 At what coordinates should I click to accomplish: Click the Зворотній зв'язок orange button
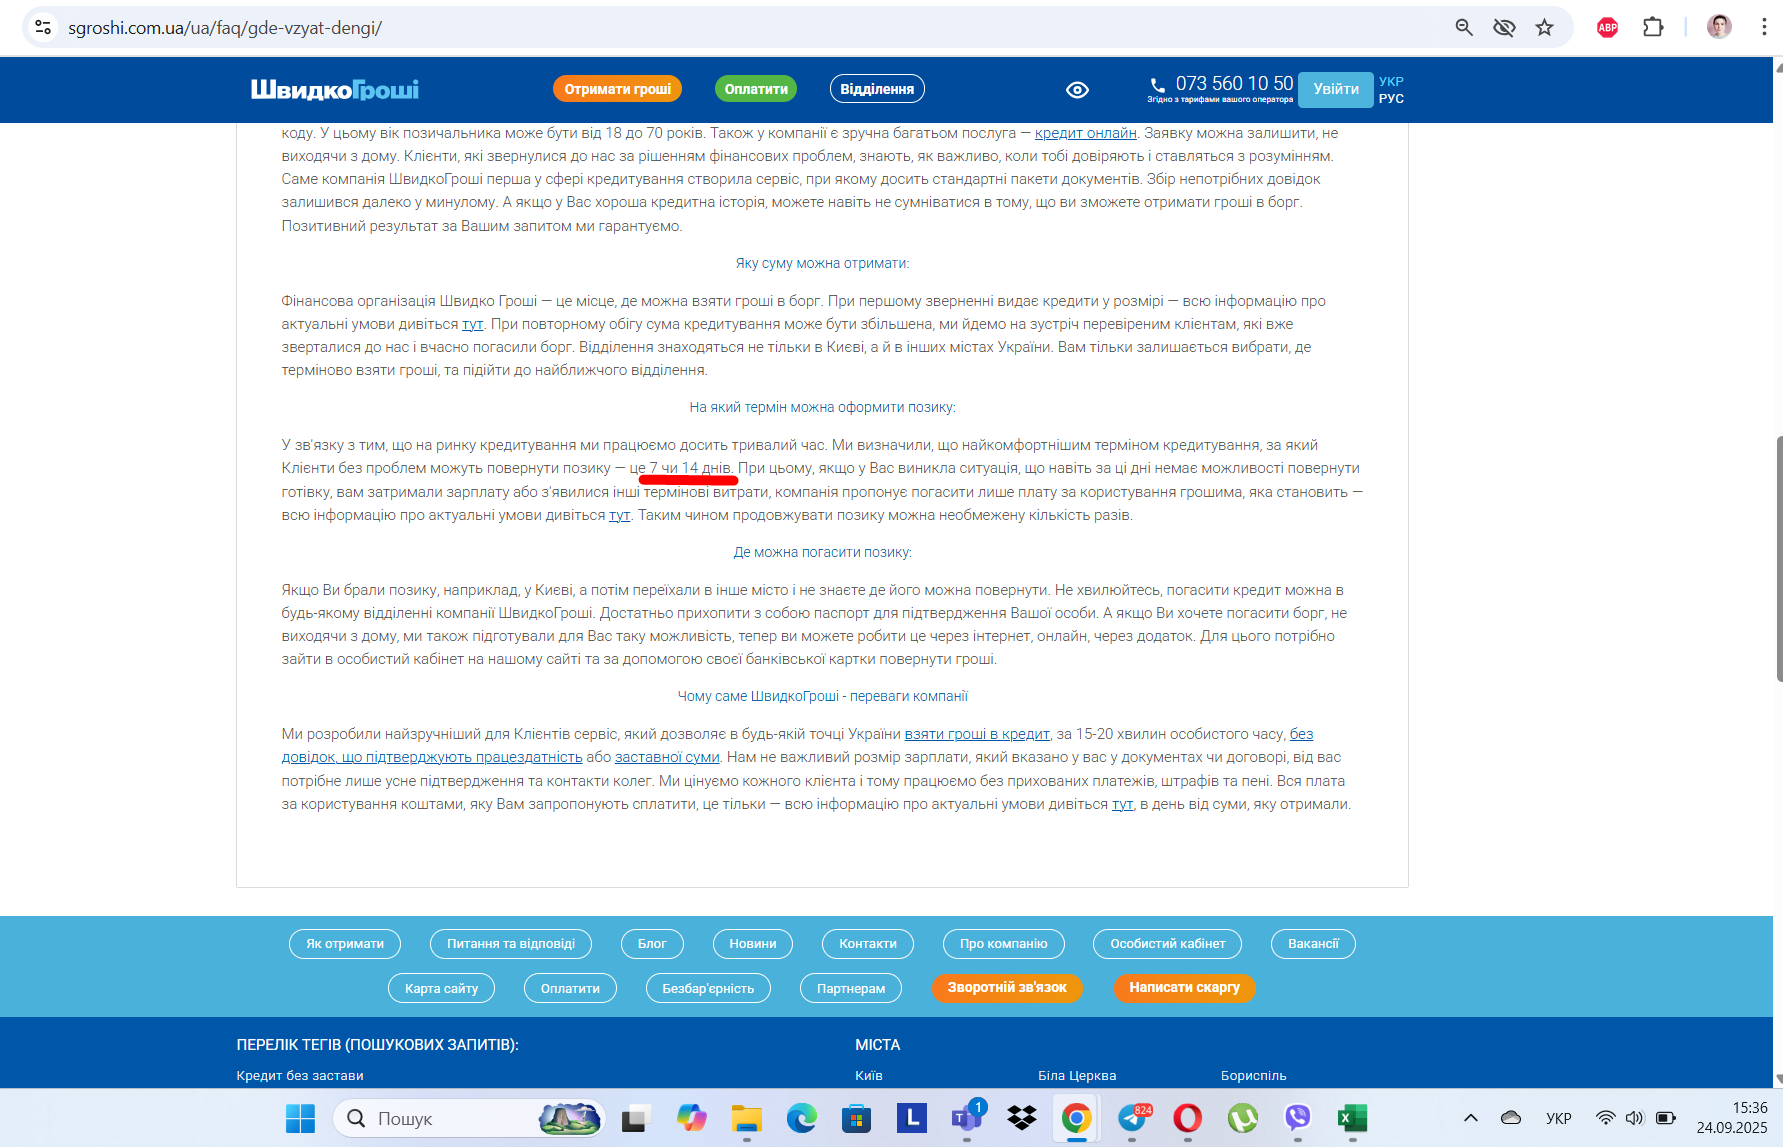pos(1007,988)
